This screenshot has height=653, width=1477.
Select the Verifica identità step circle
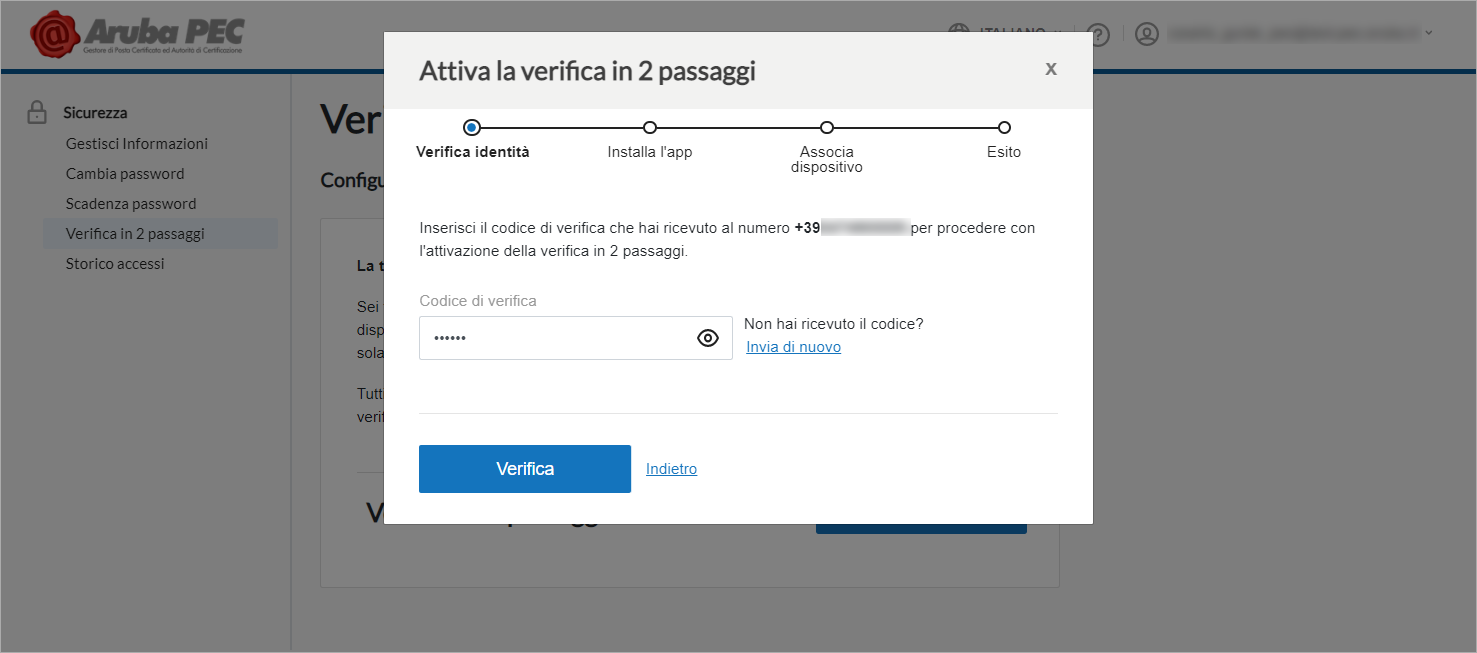[472, 127]
